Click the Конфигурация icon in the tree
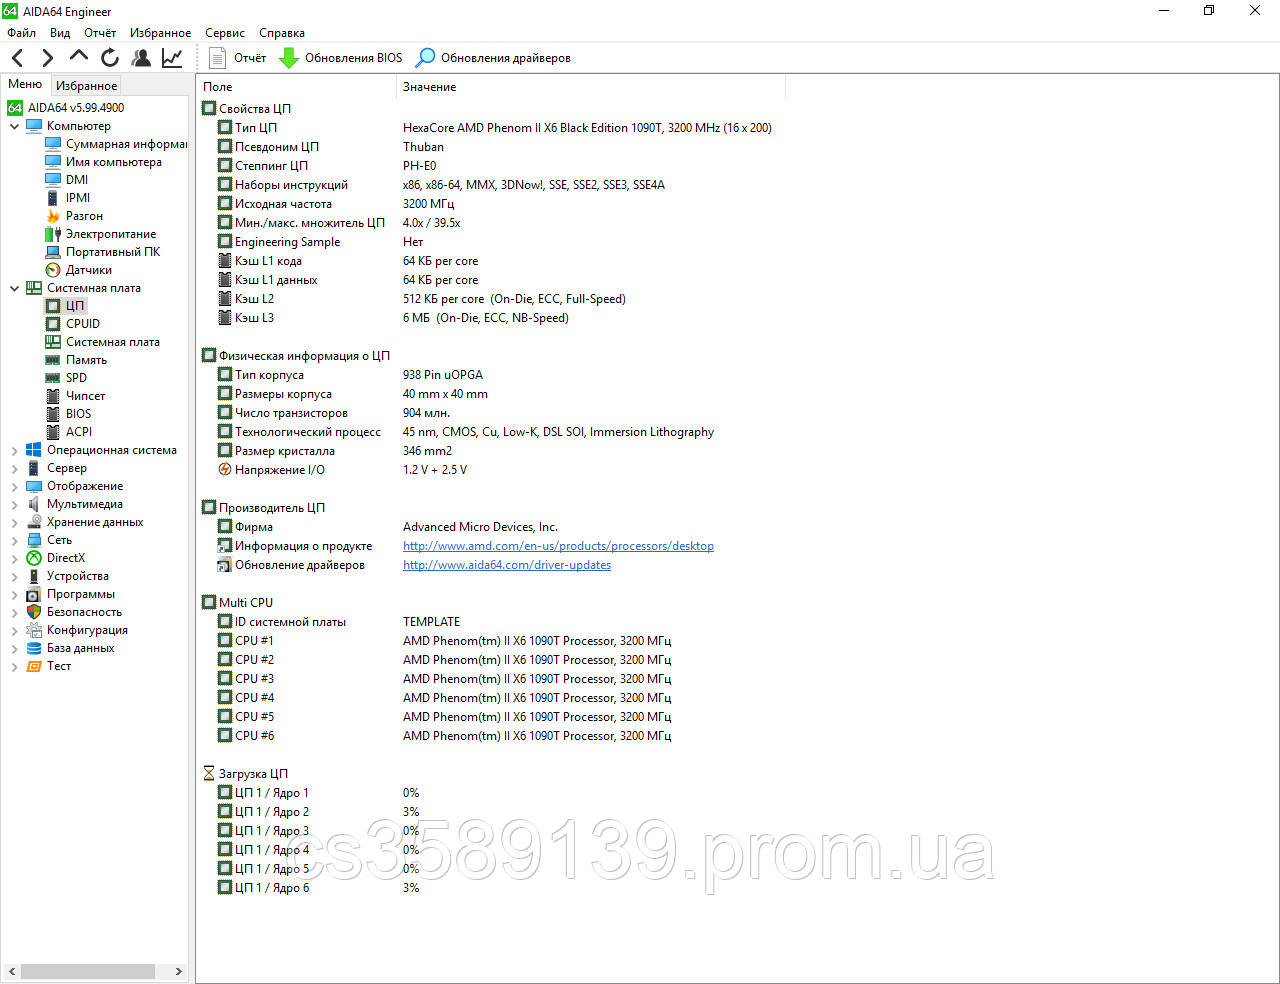This screenshot has width=1280, height=984. [x=34, y=630]
